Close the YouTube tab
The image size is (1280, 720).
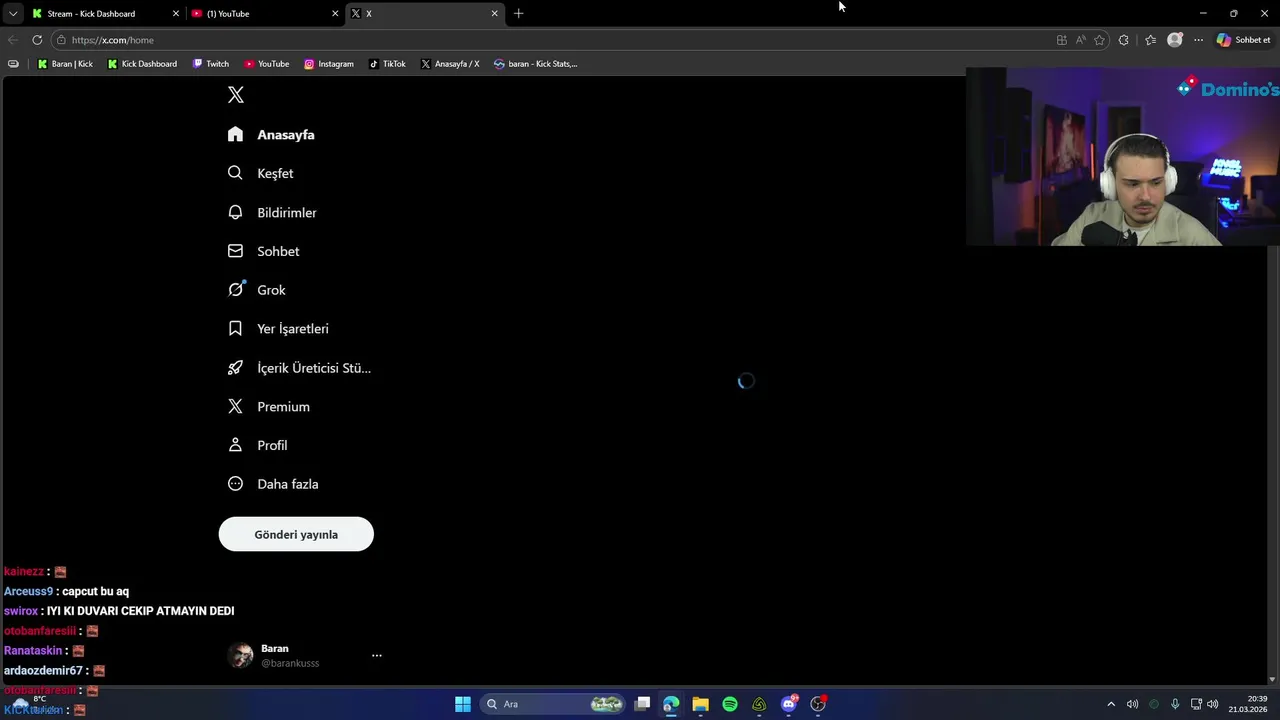(x=335, y=14)
